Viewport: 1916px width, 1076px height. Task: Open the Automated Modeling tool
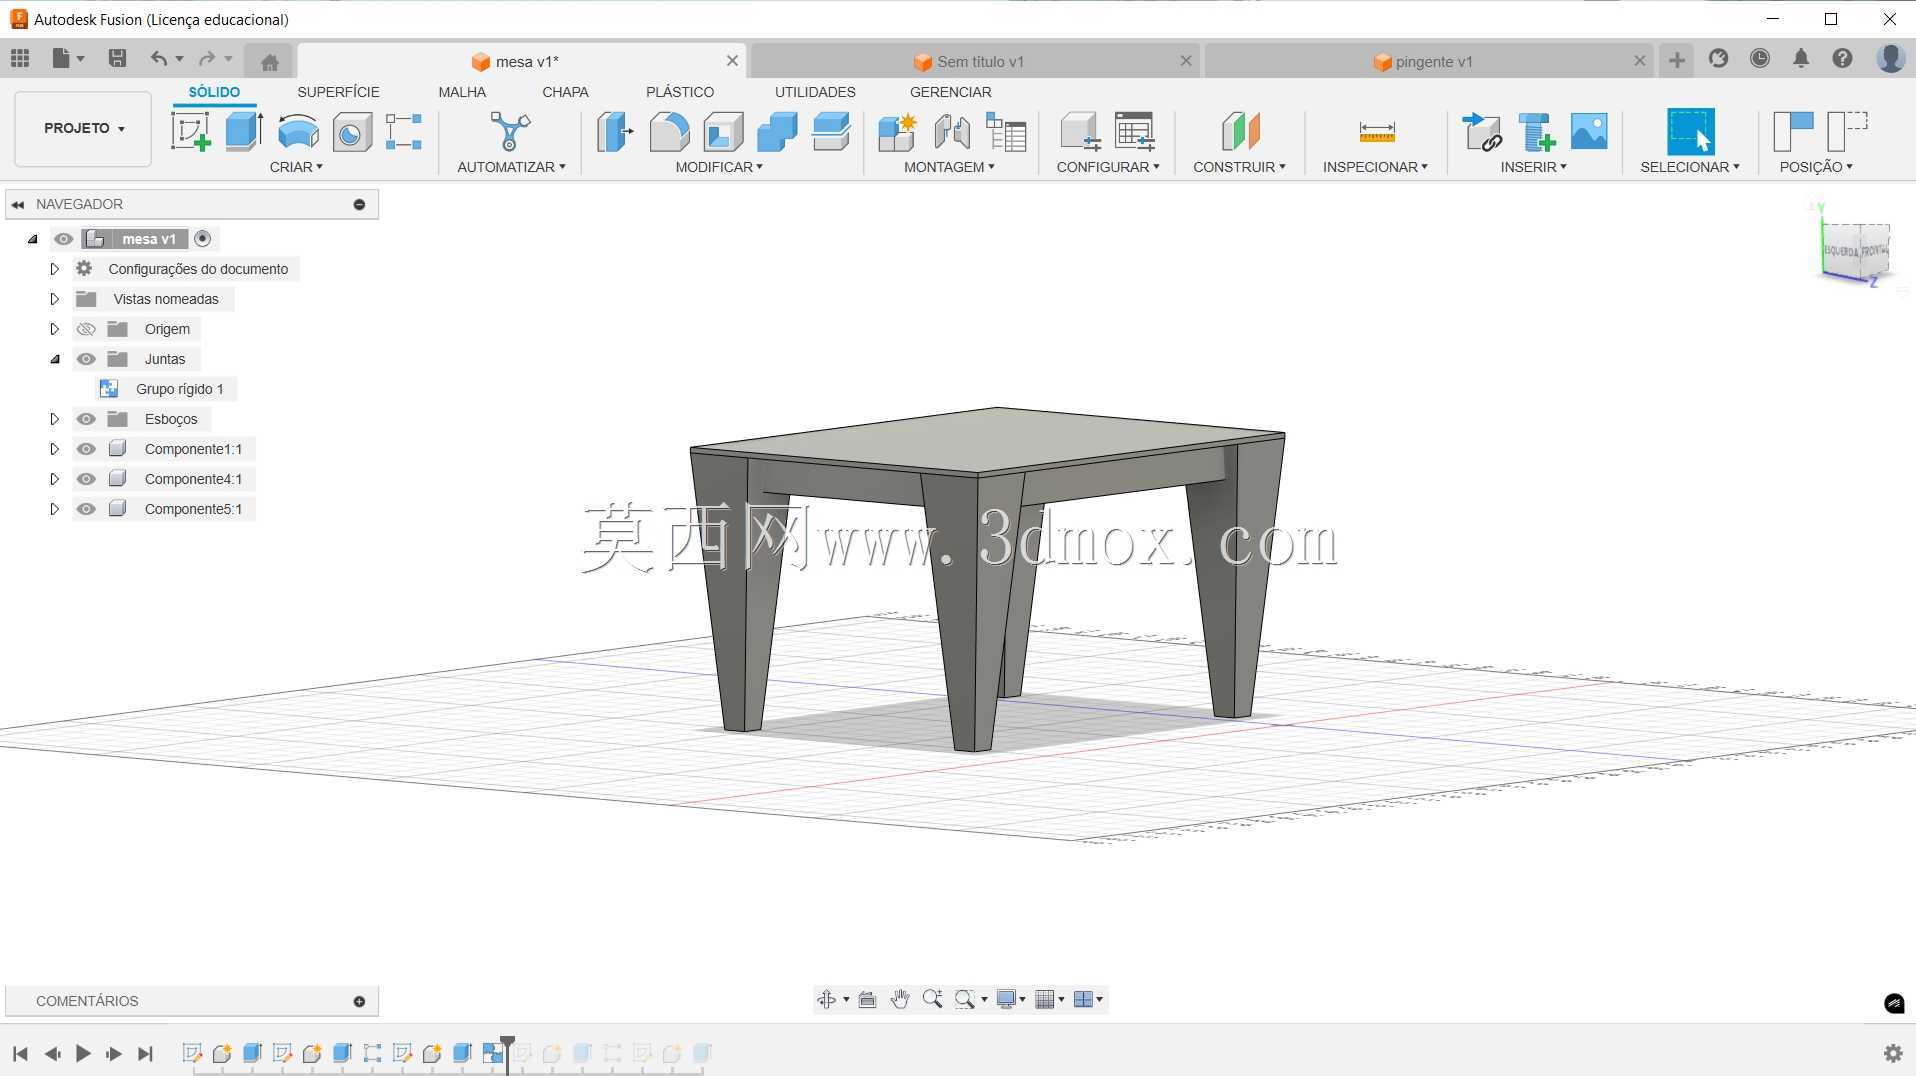pyautogui.click(x=510, y=131)
